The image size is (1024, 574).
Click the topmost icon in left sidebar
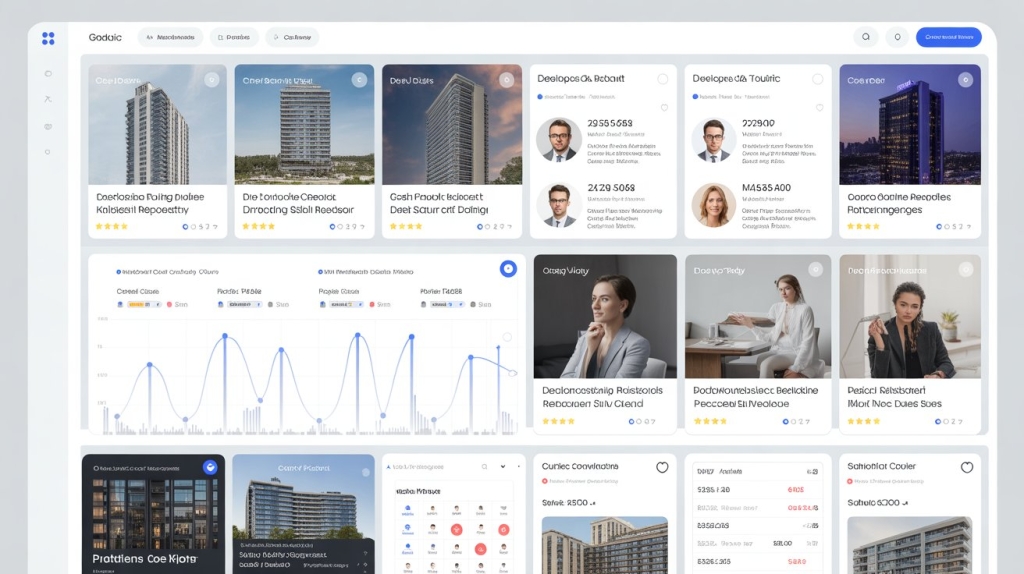coord(48,74)
